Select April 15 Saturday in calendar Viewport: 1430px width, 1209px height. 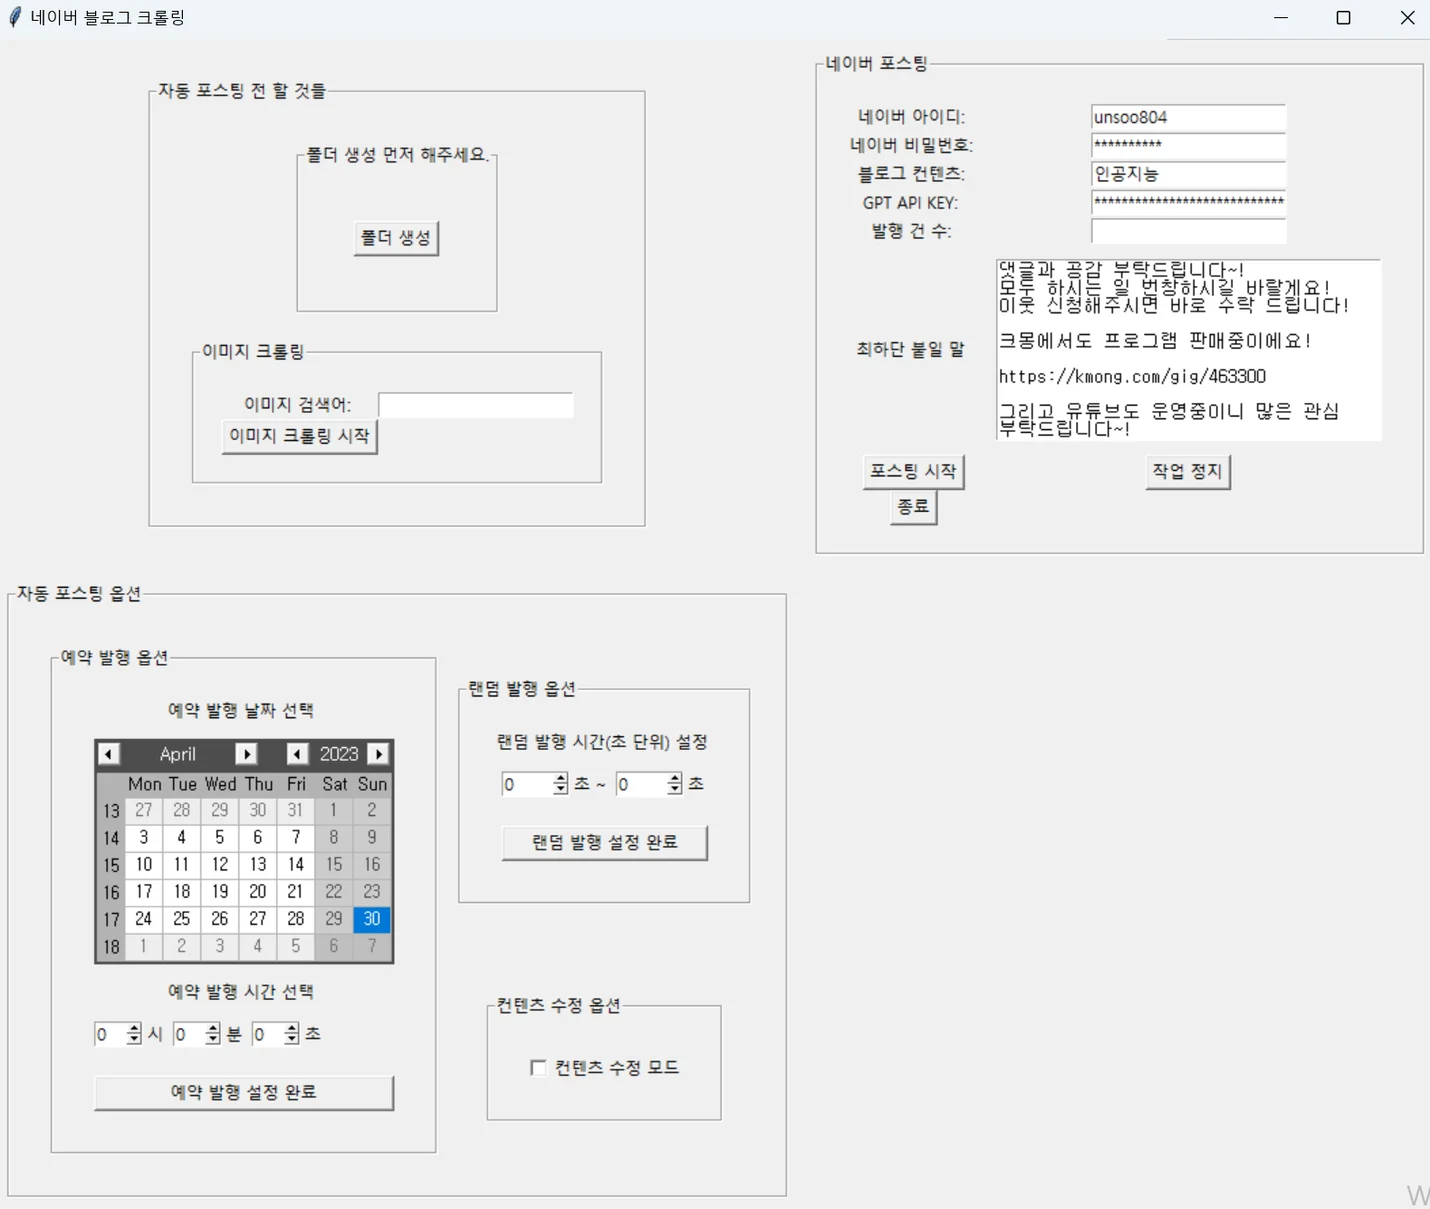point(334,864)
